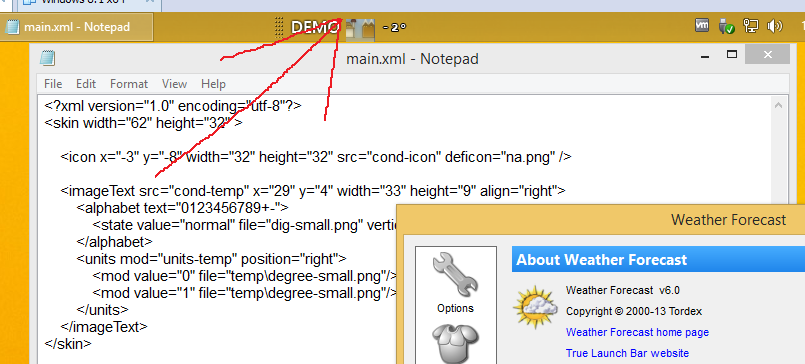Click the sun and cloud About icon
The height and width of the screenshot is (364, 805).
tap(535, 307)
